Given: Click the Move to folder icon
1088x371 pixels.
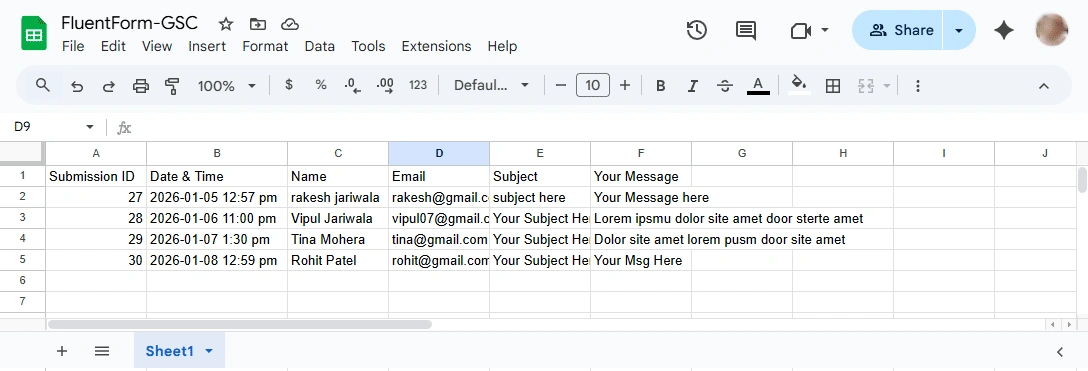Looking at the screenshot, I should click(258, 24).
